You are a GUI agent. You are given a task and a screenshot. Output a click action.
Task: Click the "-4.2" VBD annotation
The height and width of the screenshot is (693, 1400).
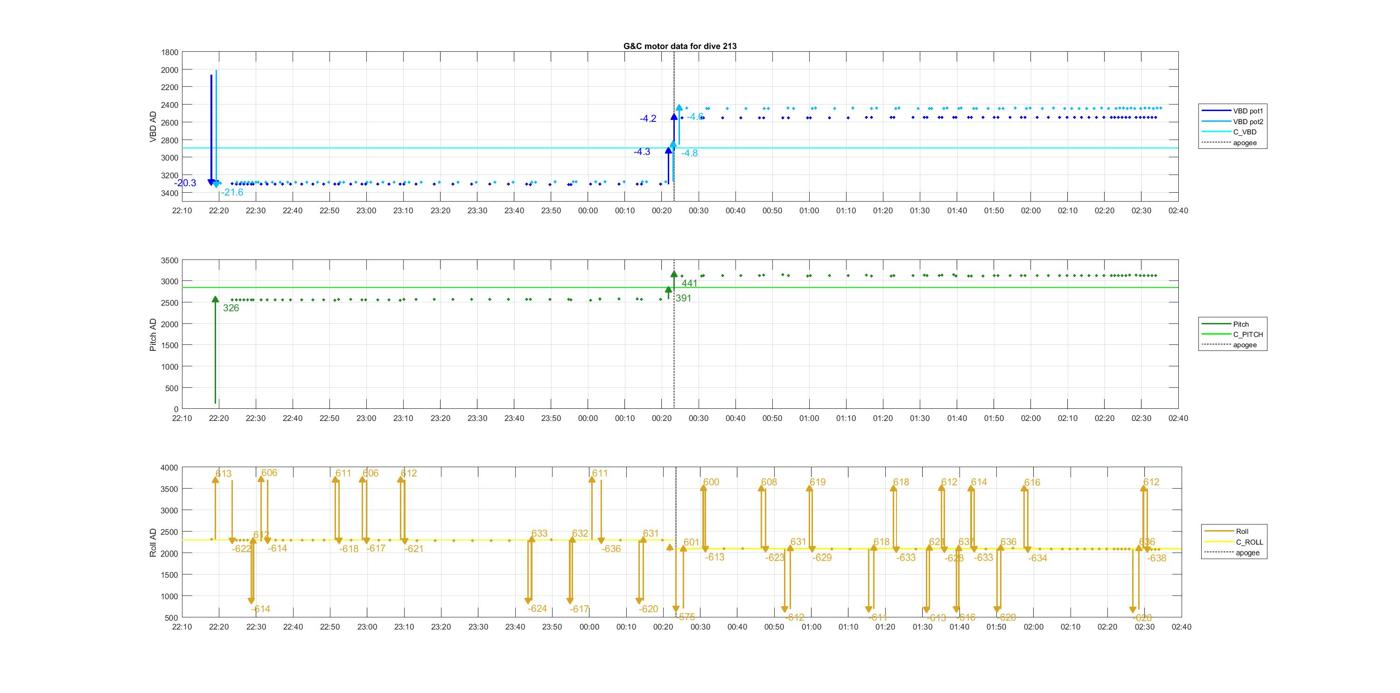pyautogui.click(x=648, y=119)
